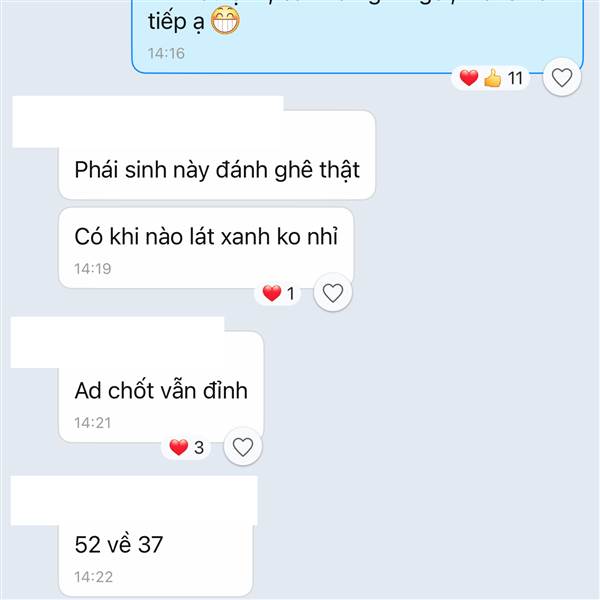The height and width of the screenshot is (600, 600).
Task: Select the "Có khi nào lát xanh ko nhỉ" bubble
Action: click(x=206, y=248)
